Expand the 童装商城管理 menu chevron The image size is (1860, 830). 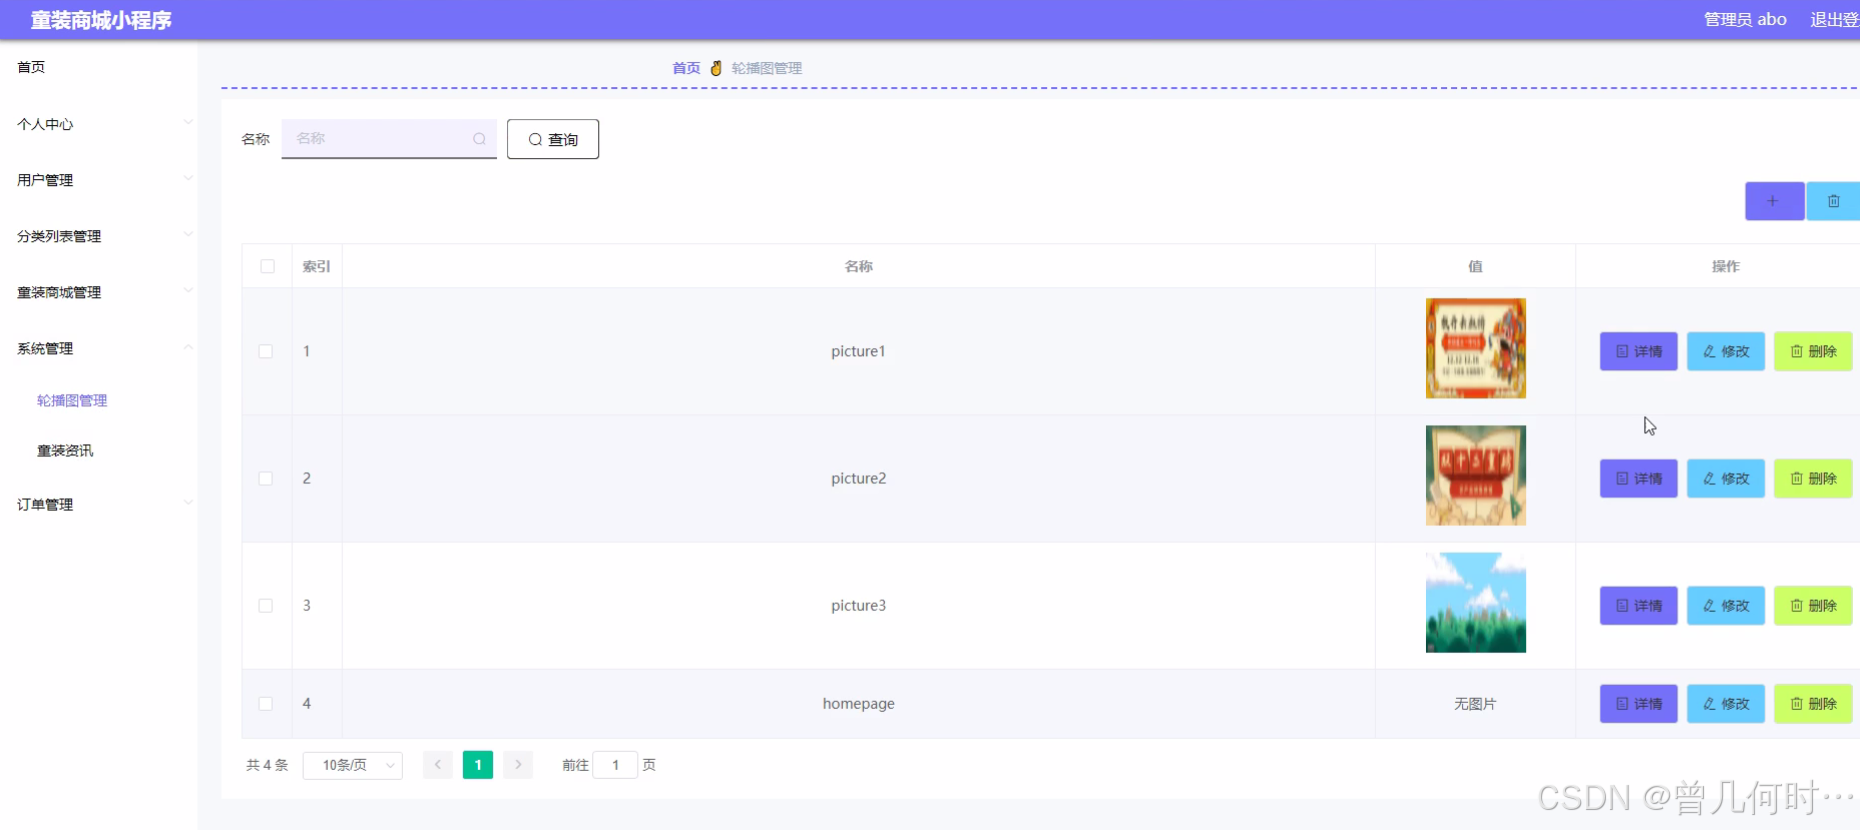[188, 291]
